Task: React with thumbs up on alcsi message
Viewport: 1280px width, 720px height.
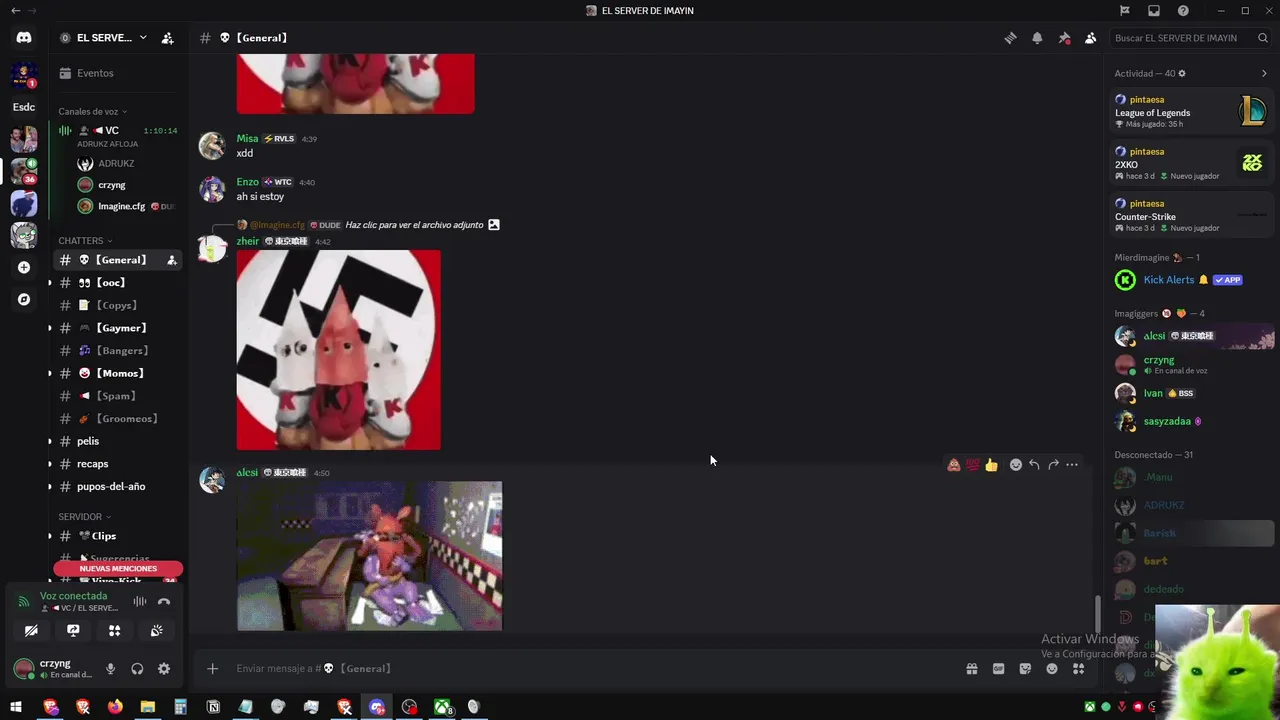Action: click(991, 465)
